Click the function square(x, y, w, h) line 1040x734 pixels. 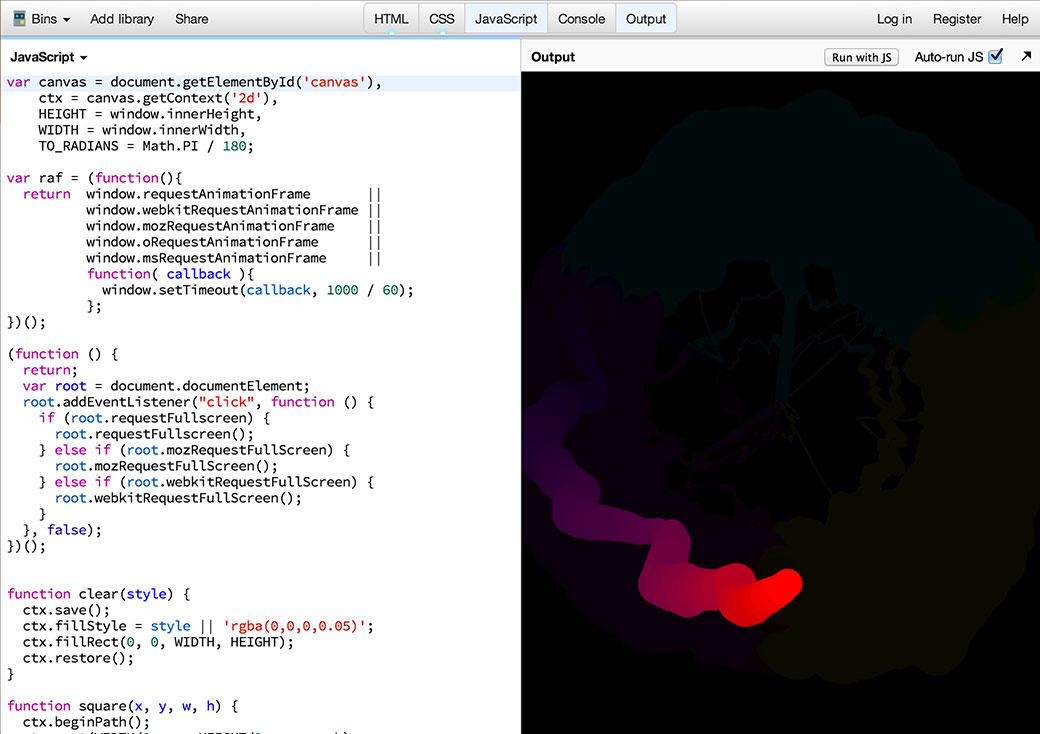[122, 706]
